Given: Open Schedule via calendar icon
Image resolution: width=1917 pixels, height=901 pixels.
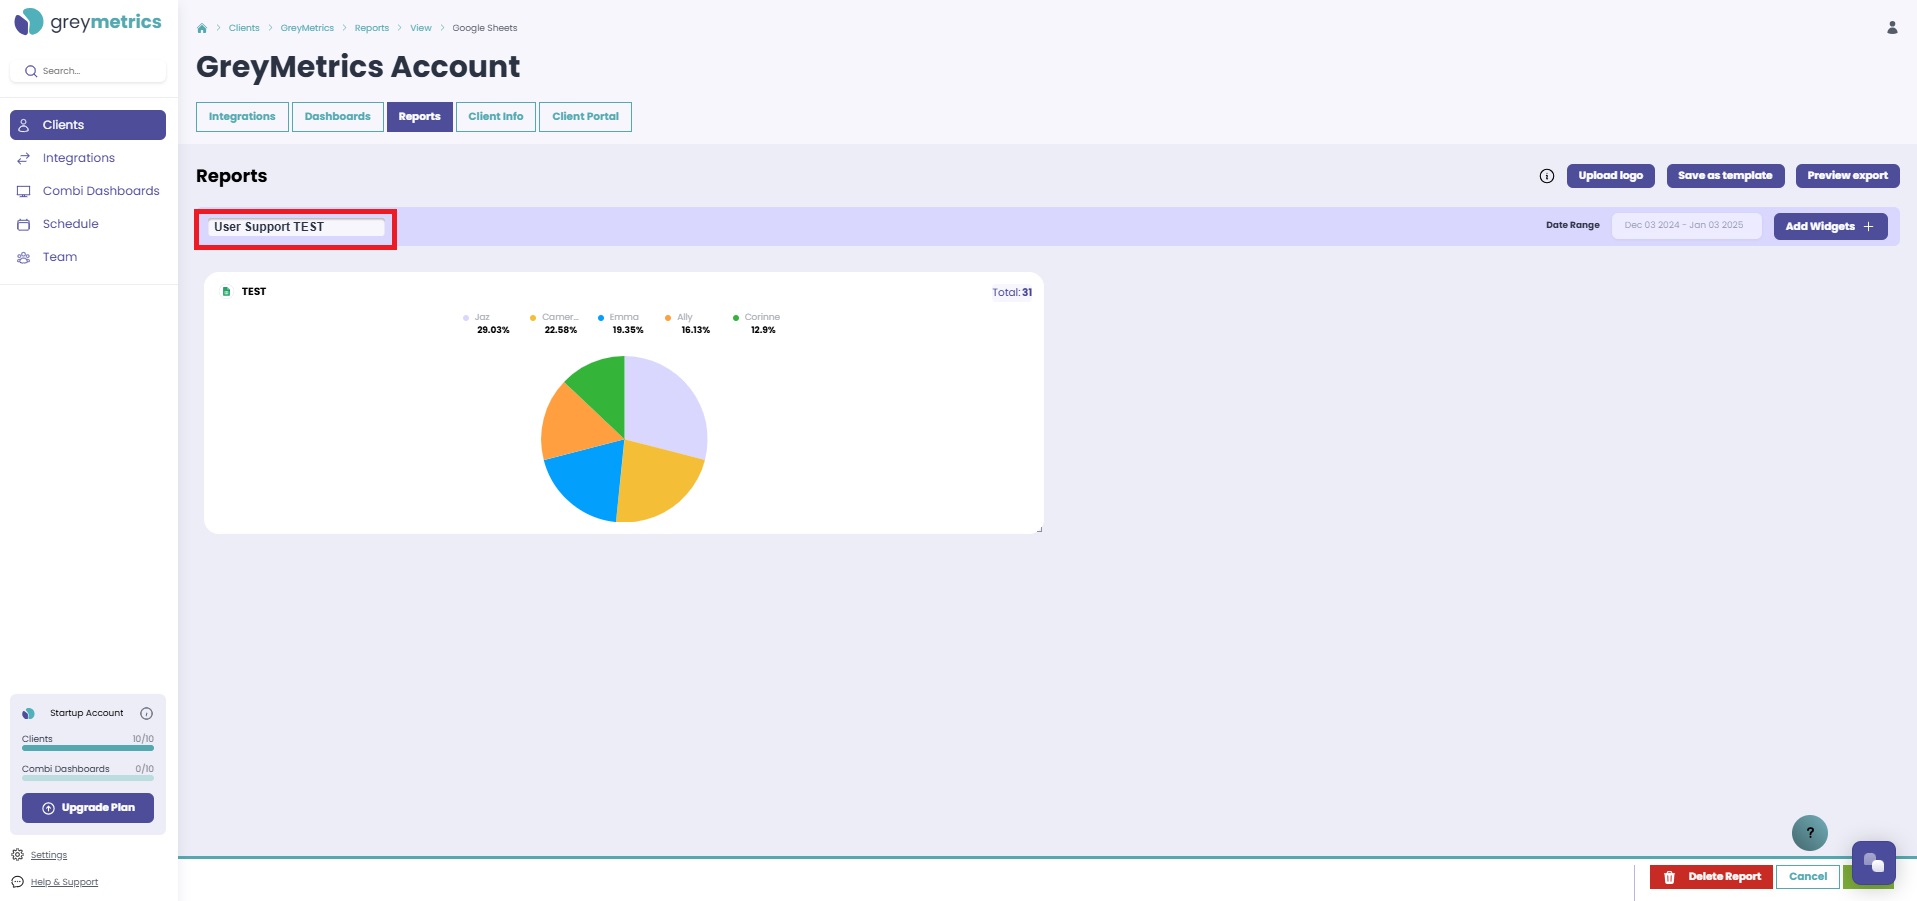Looking at the screenshot, I should 24,224.
